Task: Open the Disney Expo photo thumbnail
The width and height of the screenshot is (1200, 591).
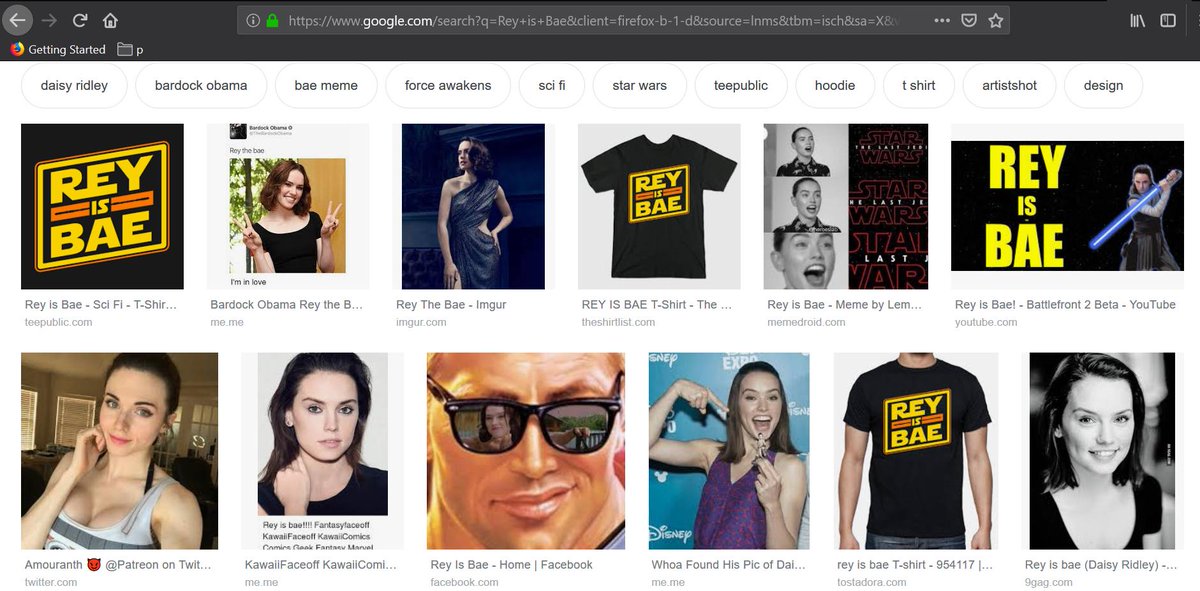Action: tap(729, 451)
